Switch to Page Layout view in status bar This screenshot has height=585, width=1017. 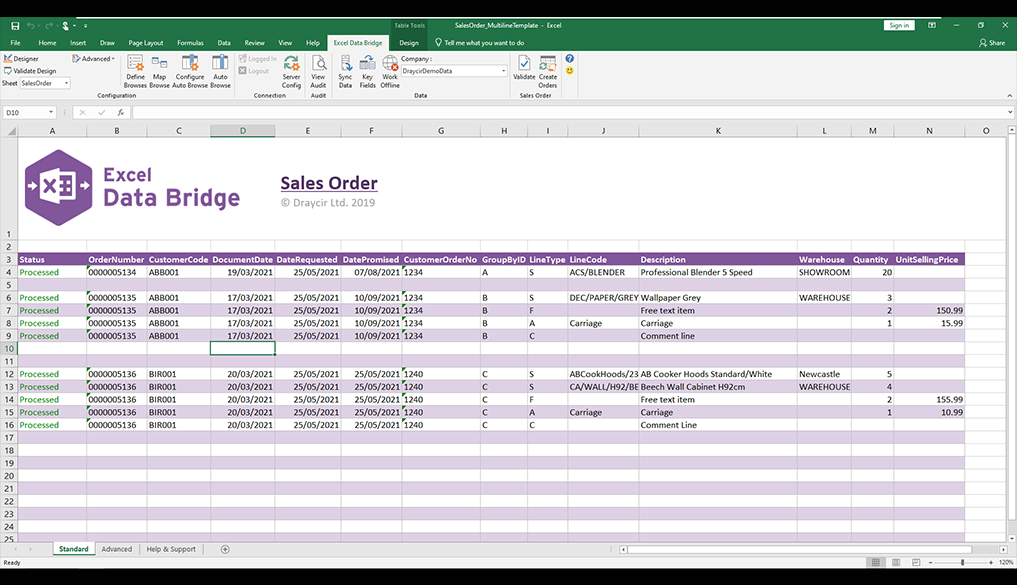point(896,562)
